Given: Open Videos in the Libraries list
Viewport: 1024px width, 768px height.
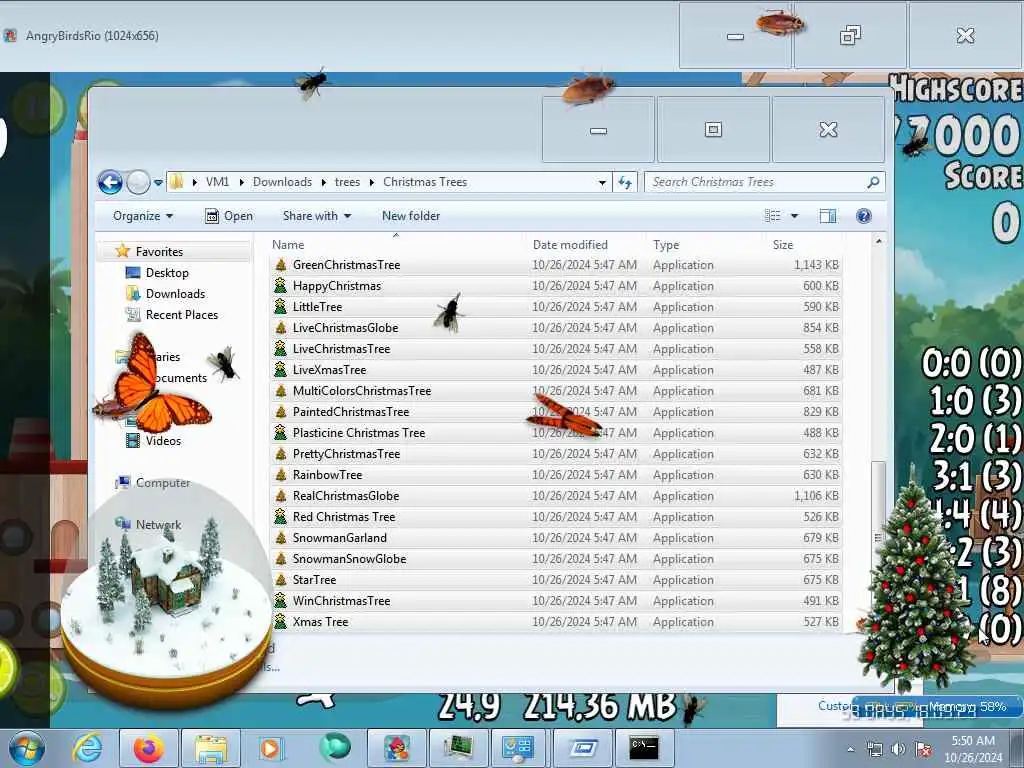Looking at the screenshot, I should tap(163, 440).
